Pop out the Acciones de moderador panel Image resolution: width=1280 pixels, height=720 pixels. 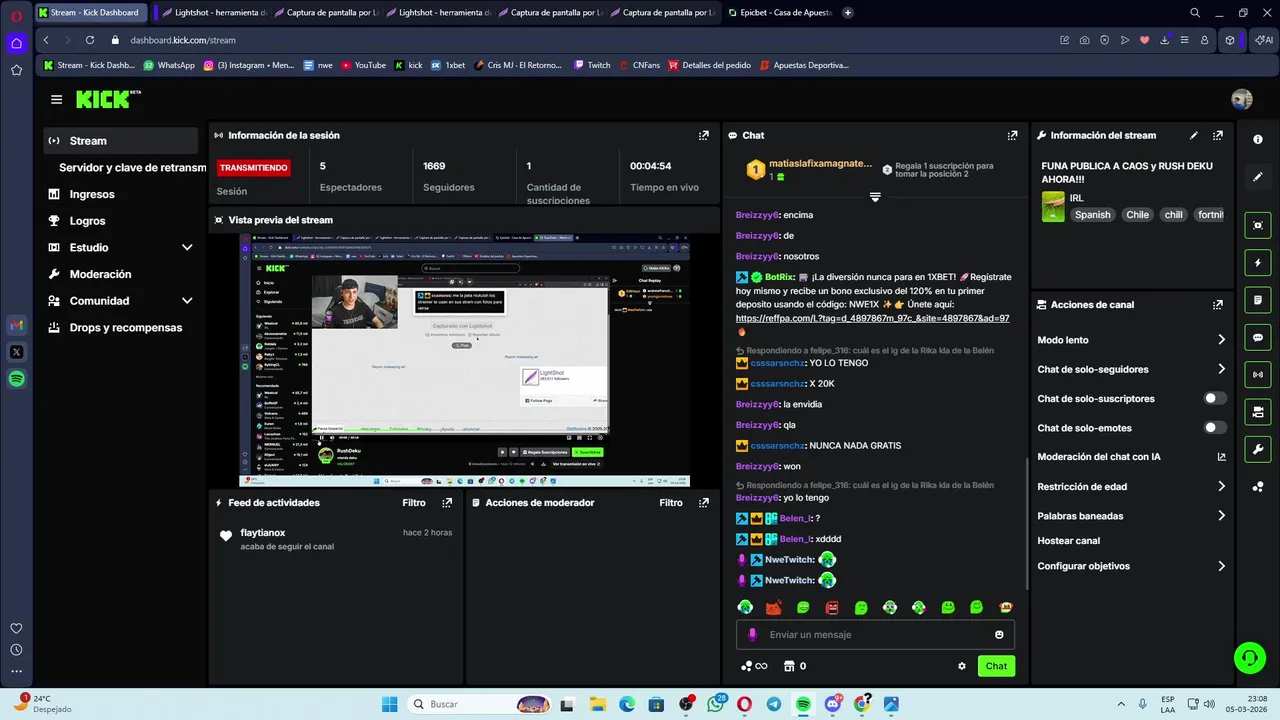[704, 503]
